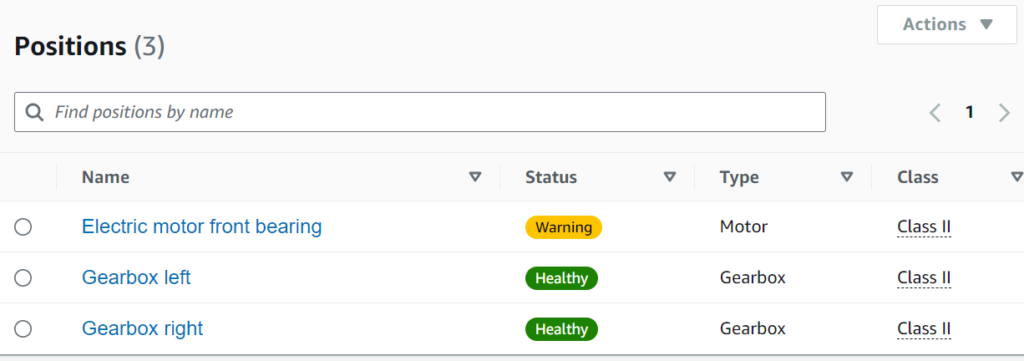This screenshot has height=361, width=1024.
Task: Click Healthy badge in Gearbox left row
Action: (x=562, y=278)
